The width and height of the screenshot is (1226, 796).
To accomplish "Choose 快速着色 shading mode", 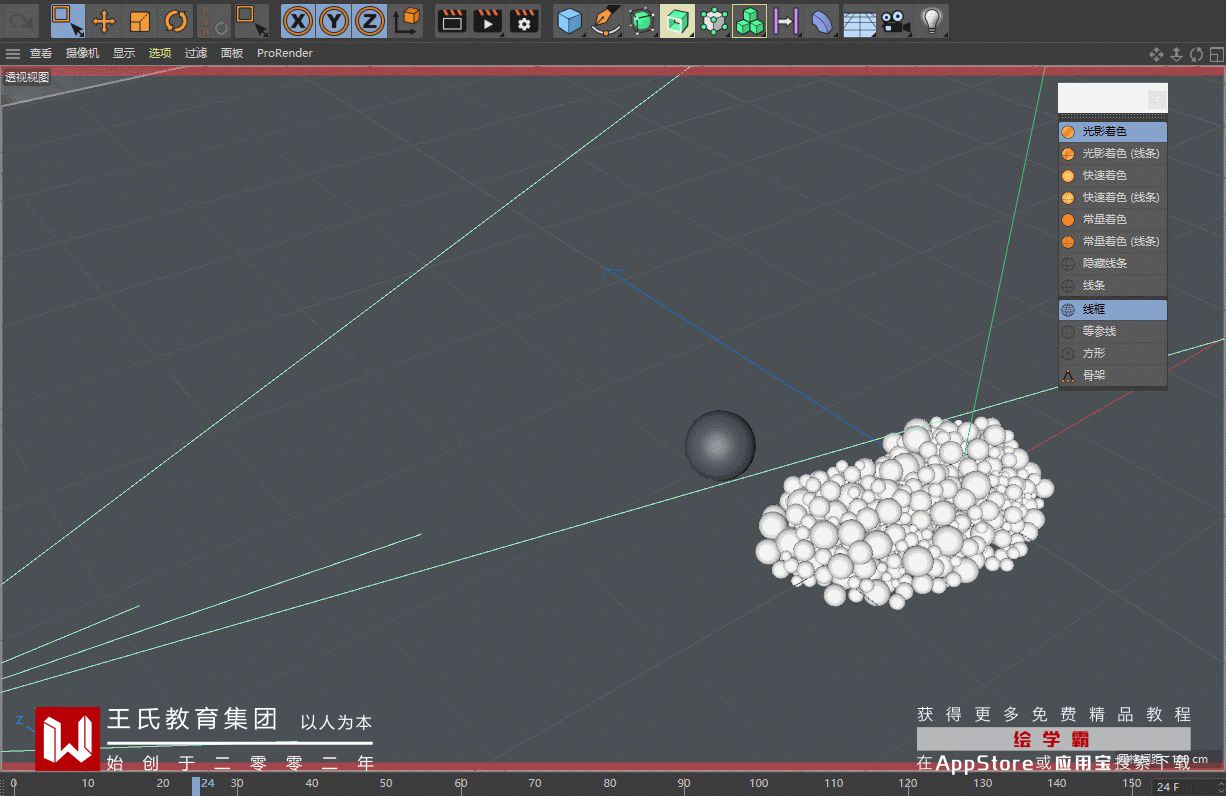I will click(x=1113, y=175).
